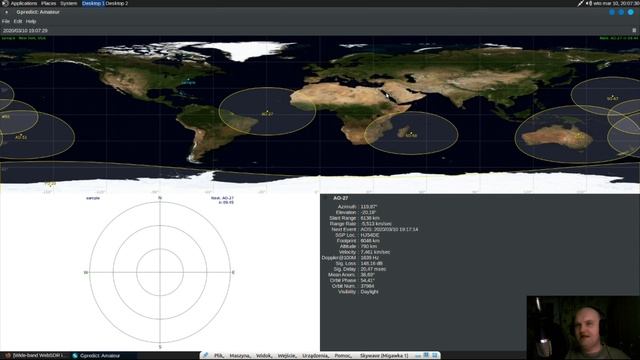Select SO-50 satellite near Madagascar on map
Screen dimensions: 640x360
click(x=411, y=134)
